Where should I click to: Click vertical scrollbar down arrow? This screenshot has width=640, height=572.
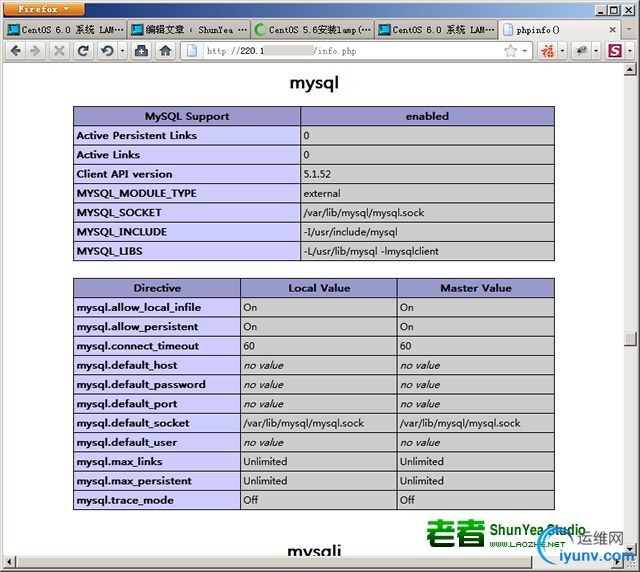click(630, 550)
